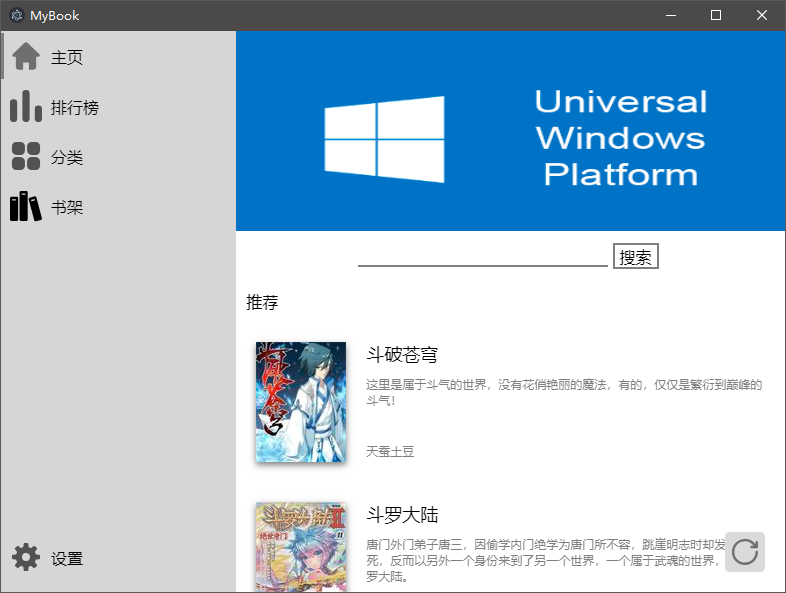Maximize the MyBook window
Screen dimensions: 786x593
point(716,16)
